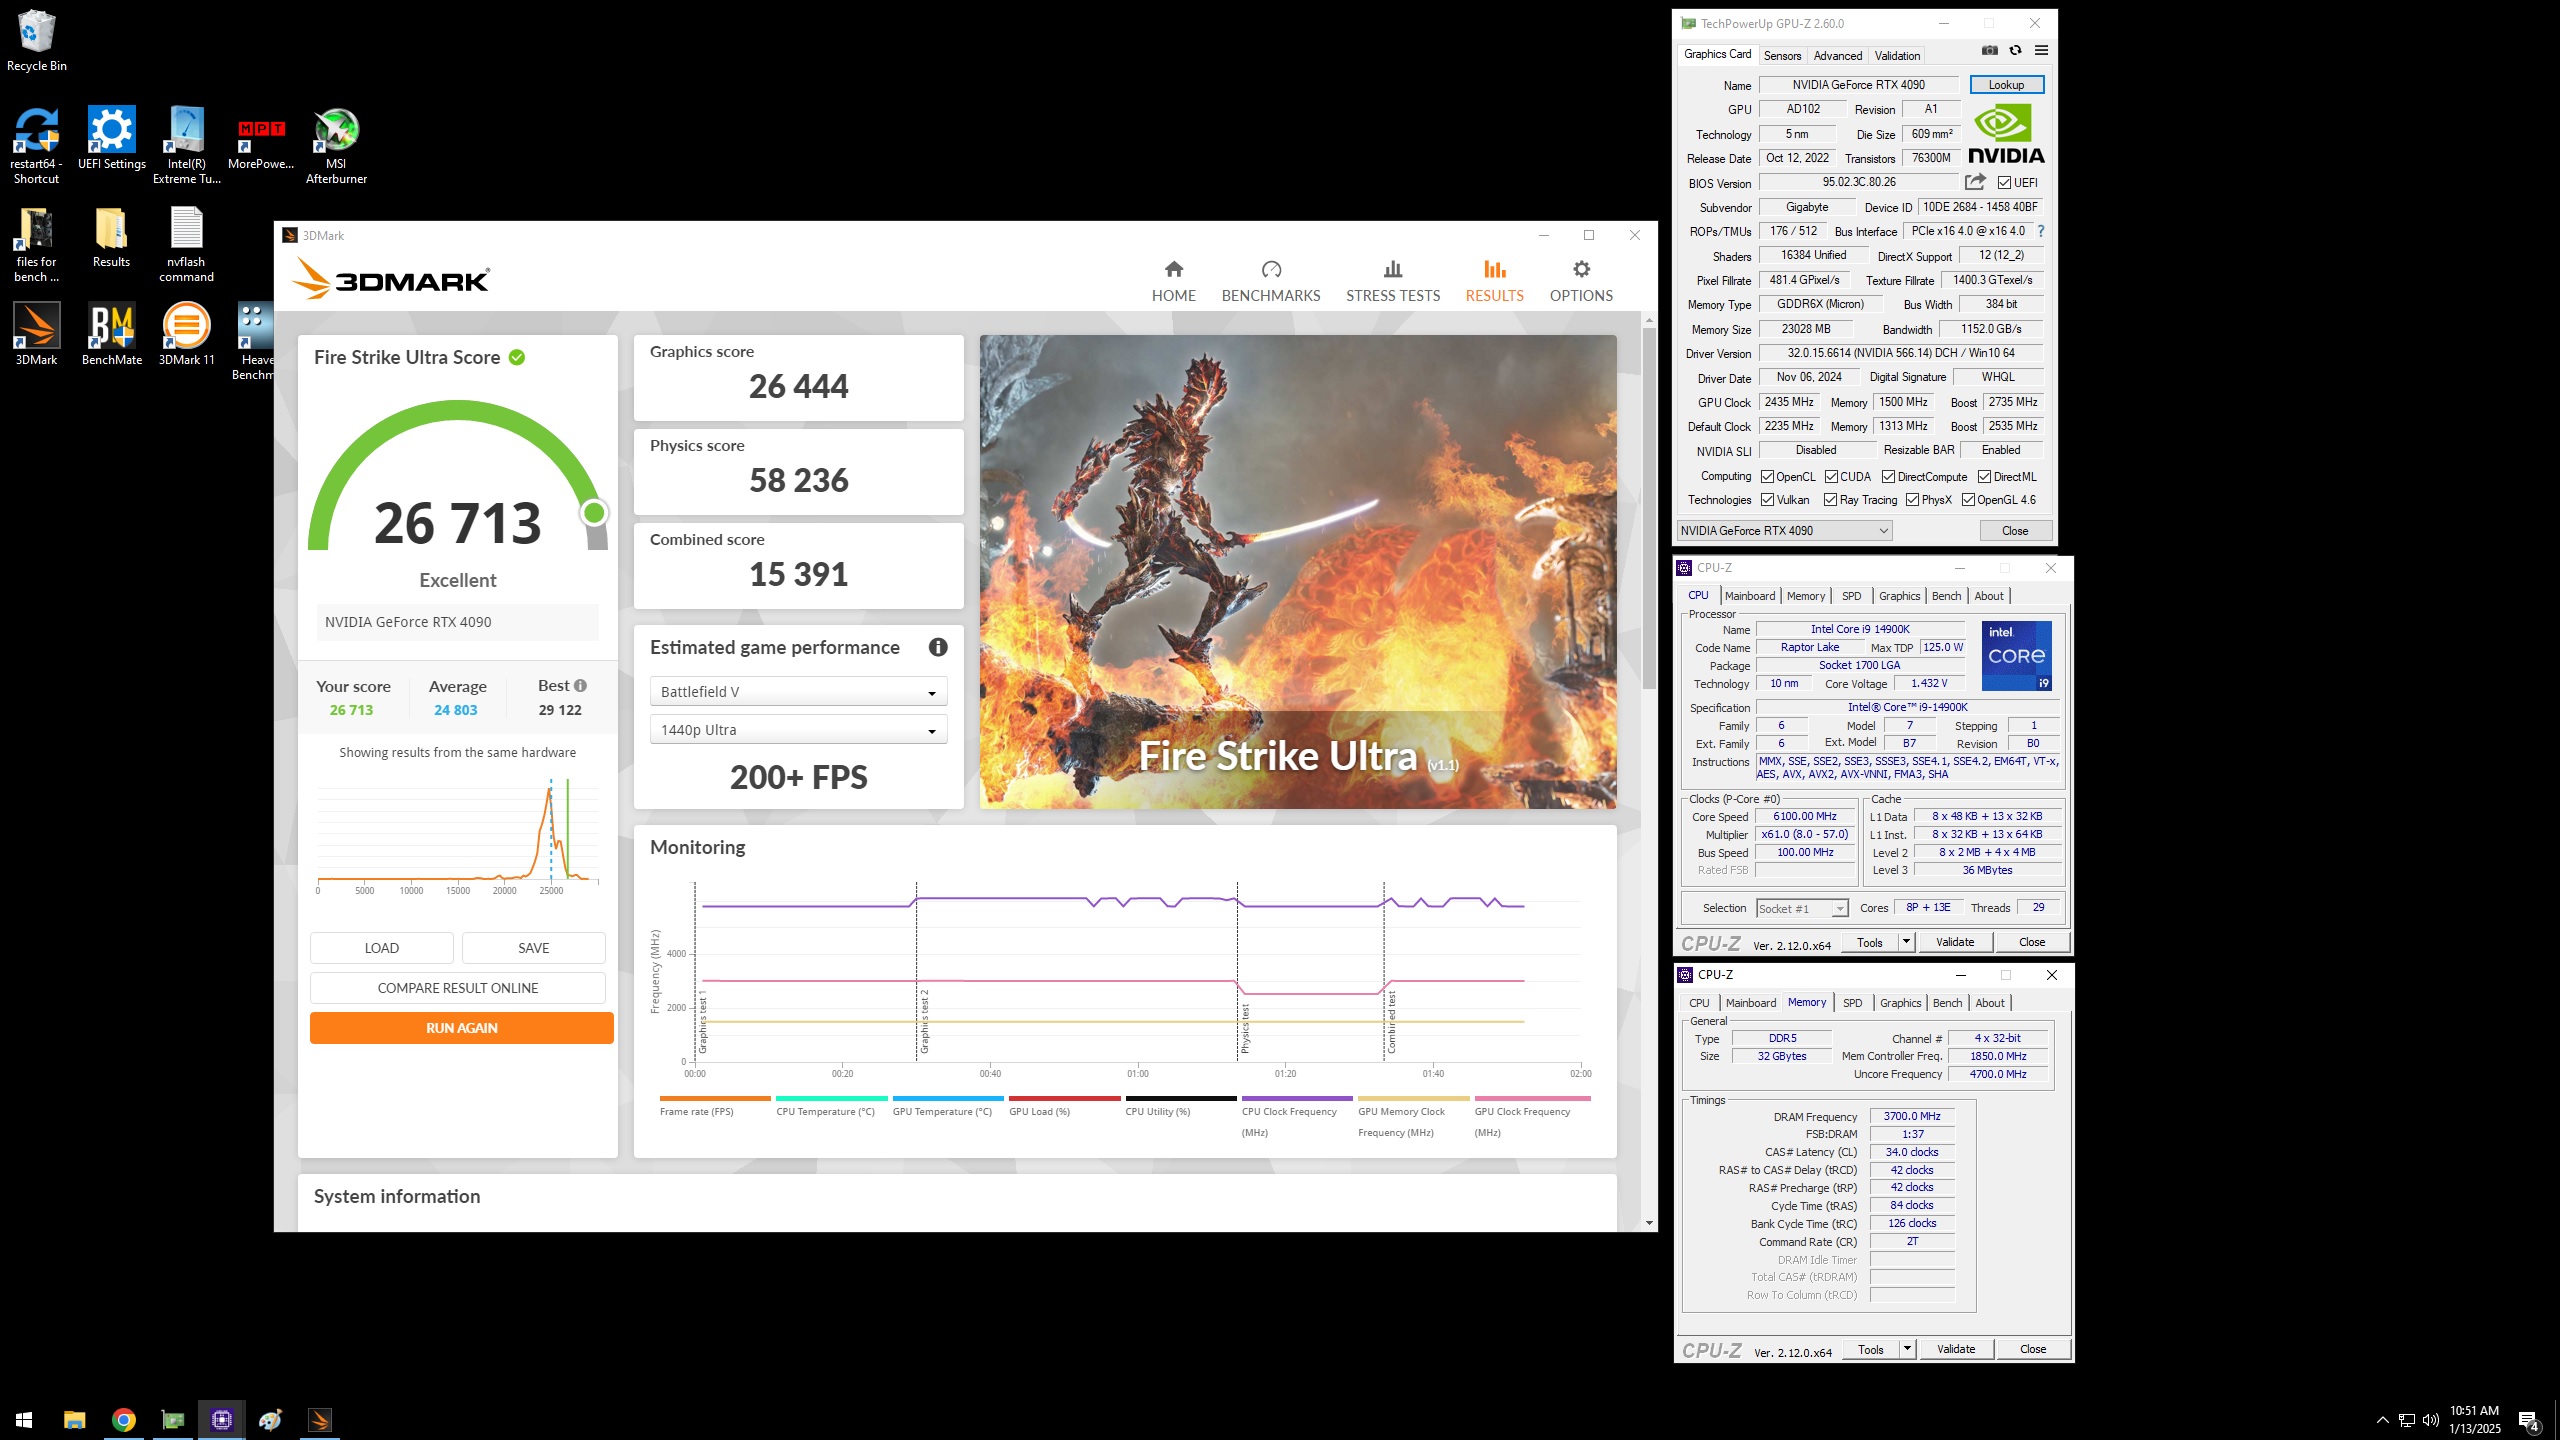Click Validate in the lower CPU-Z window
The width and height of the screenshot is (2560, 1440).
(x=1955, y=1348)
